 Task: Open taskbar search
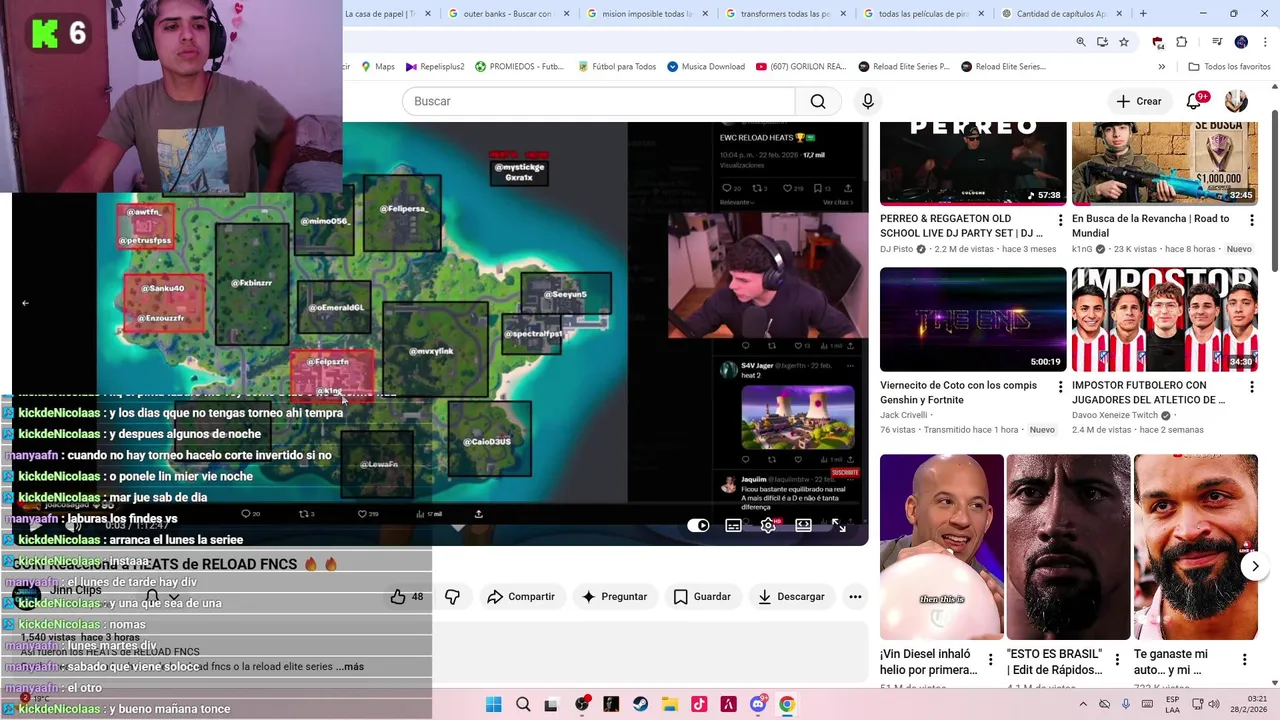click(523, 705)
